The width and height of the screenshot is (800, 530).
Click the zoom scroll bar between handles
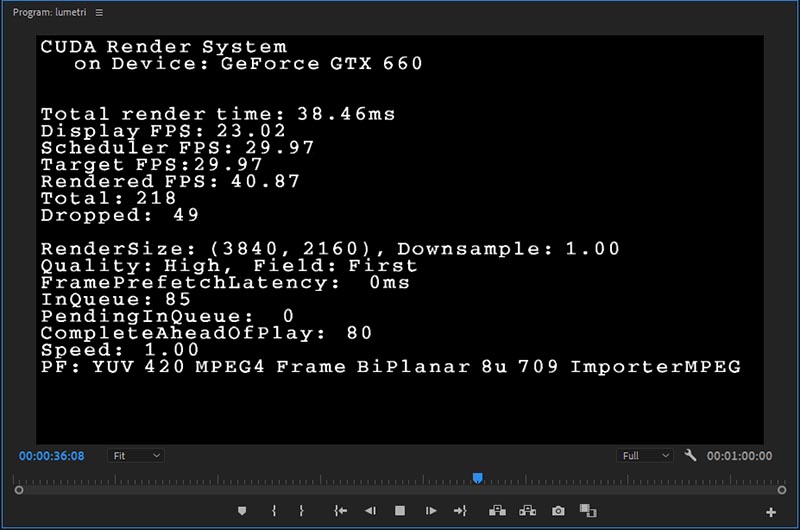(x=400, y=490)
